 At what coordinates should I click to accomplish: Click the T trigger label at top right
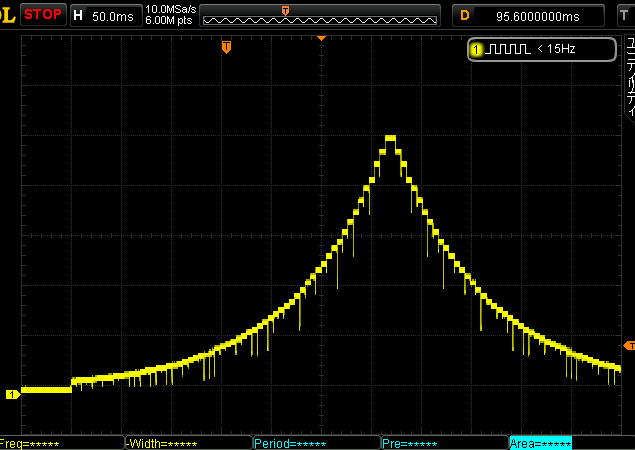624,16
